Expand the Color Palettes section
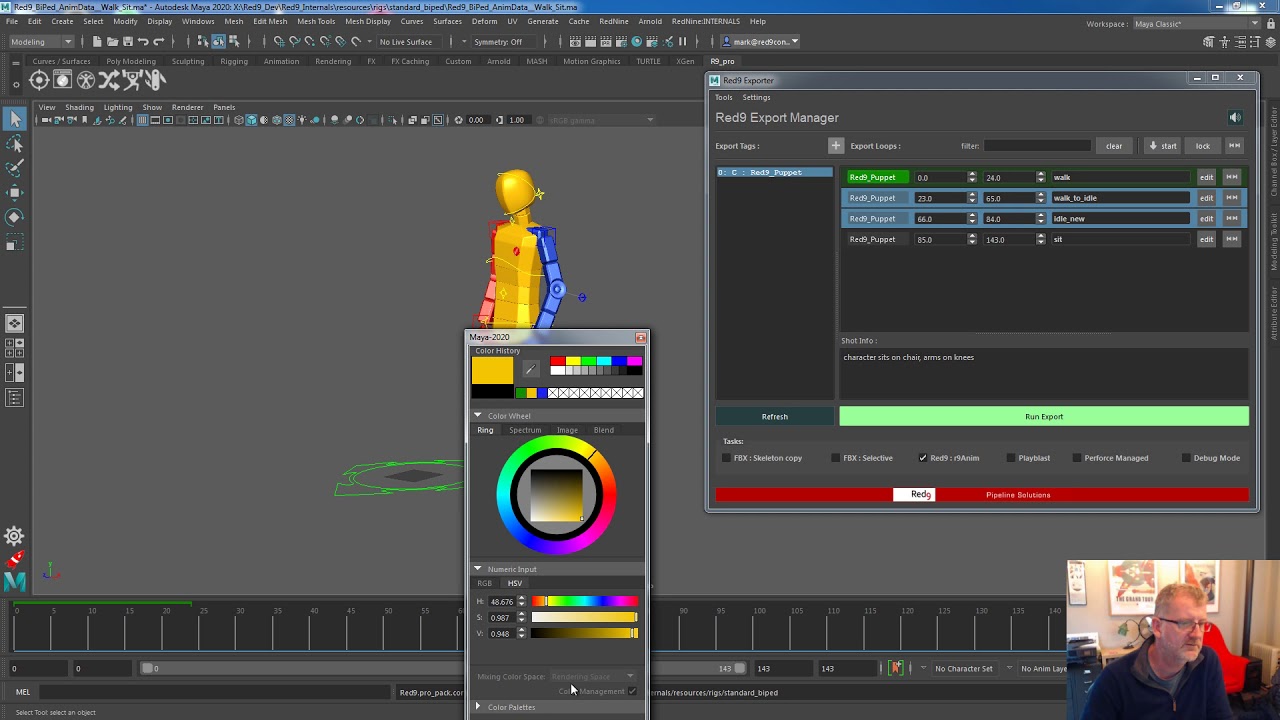Image resolution: width=1280 pixels, height=720 pixels. tap(477, 707)
